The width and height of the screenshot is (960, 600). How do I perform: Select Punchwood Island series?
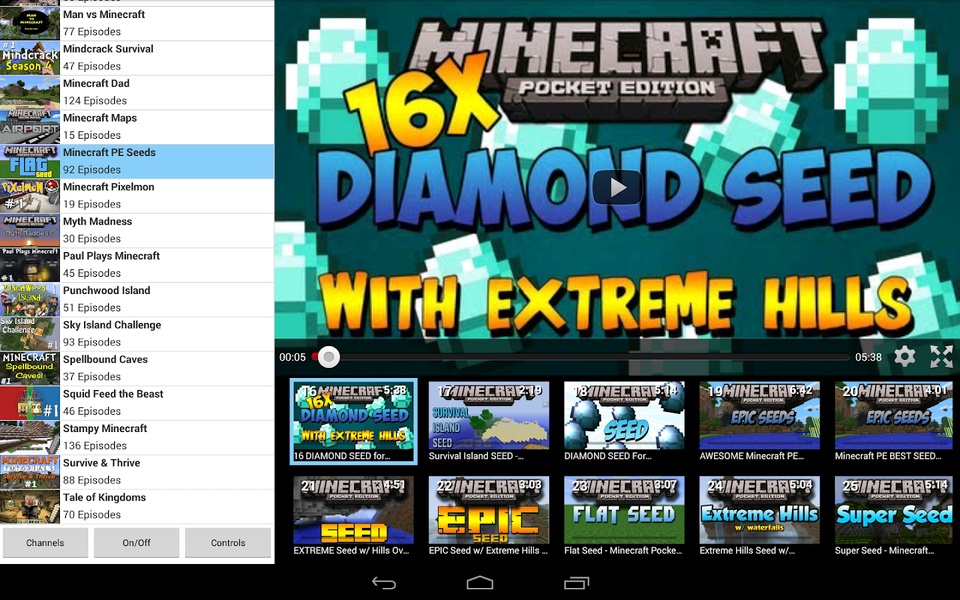[137, 299]
